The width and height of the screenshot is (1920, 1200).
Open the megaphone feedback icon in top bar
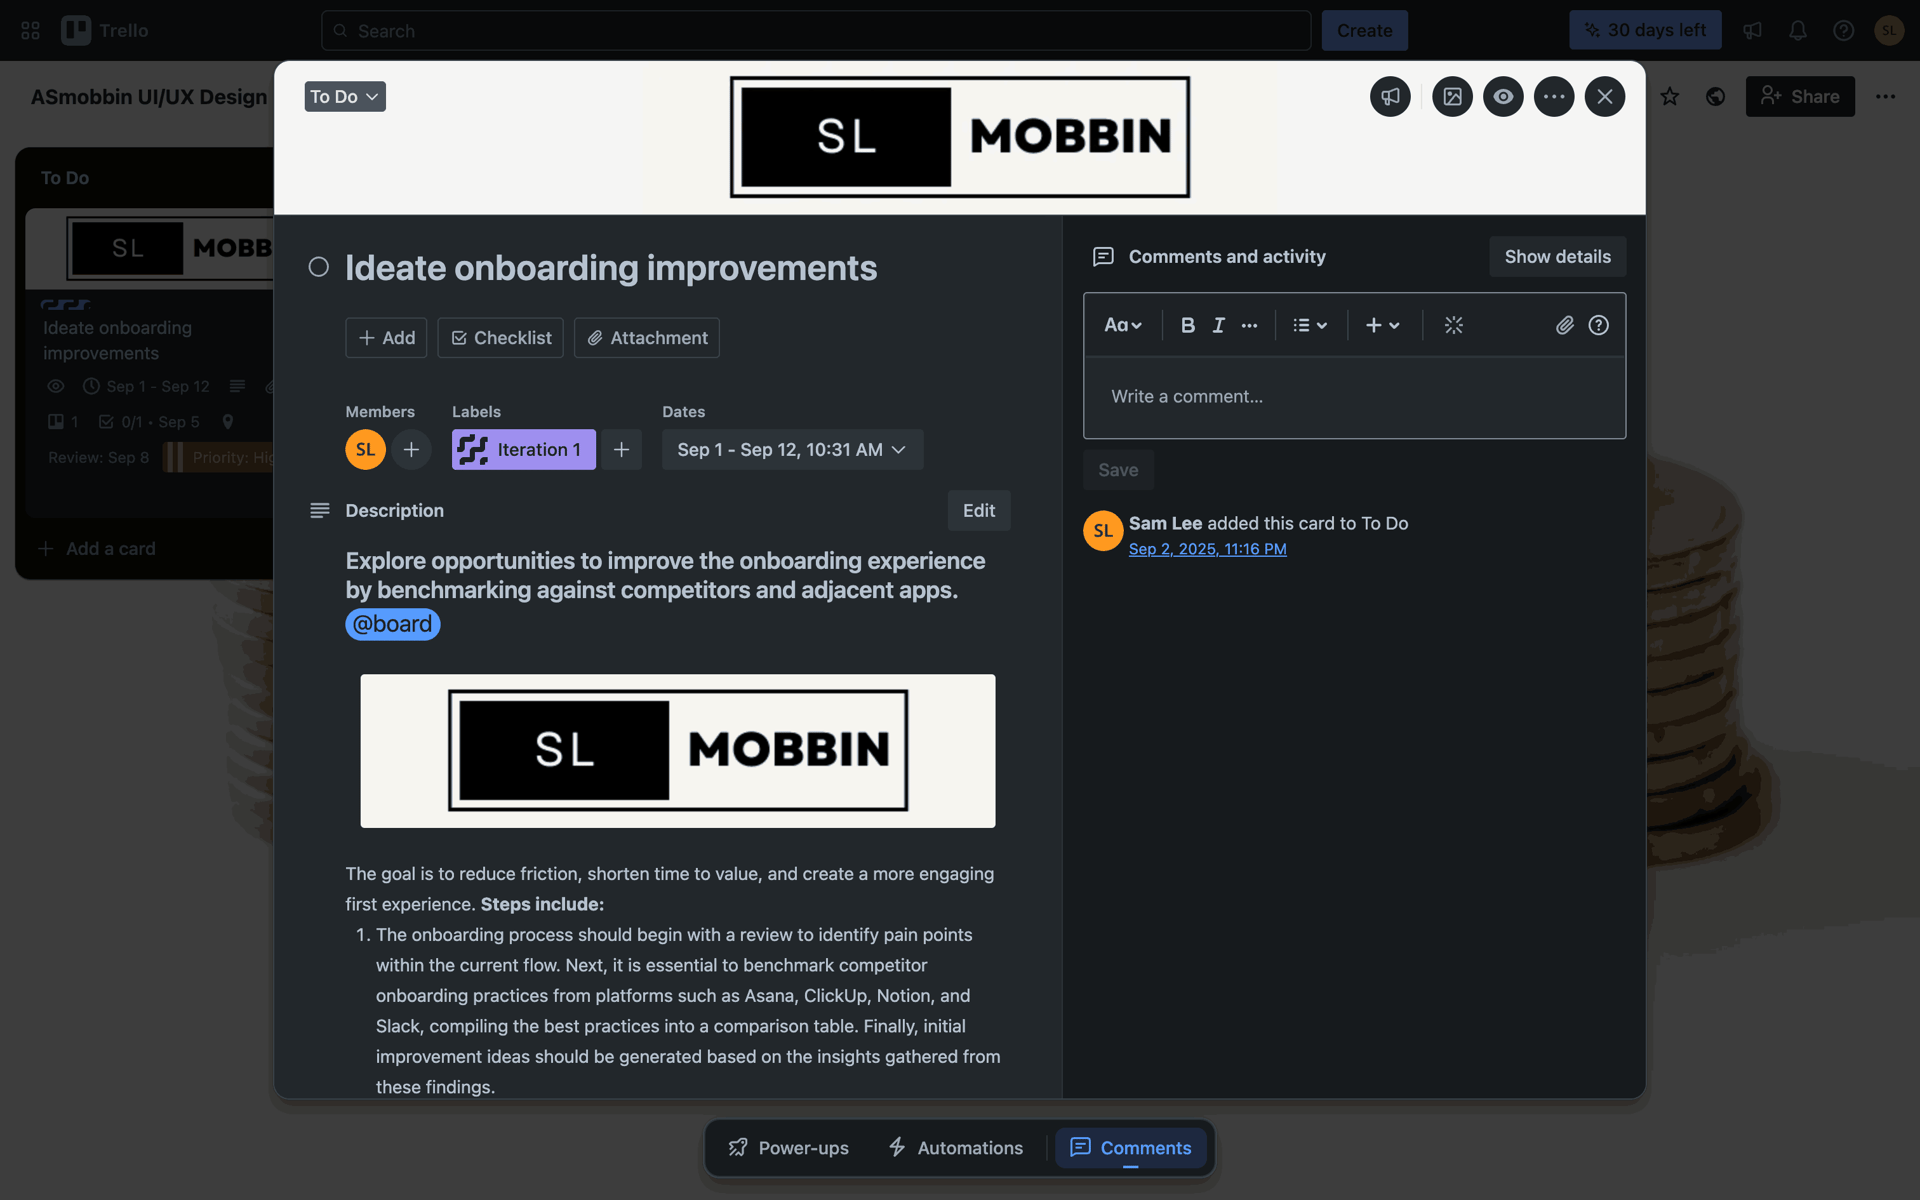click(1752, 31)
